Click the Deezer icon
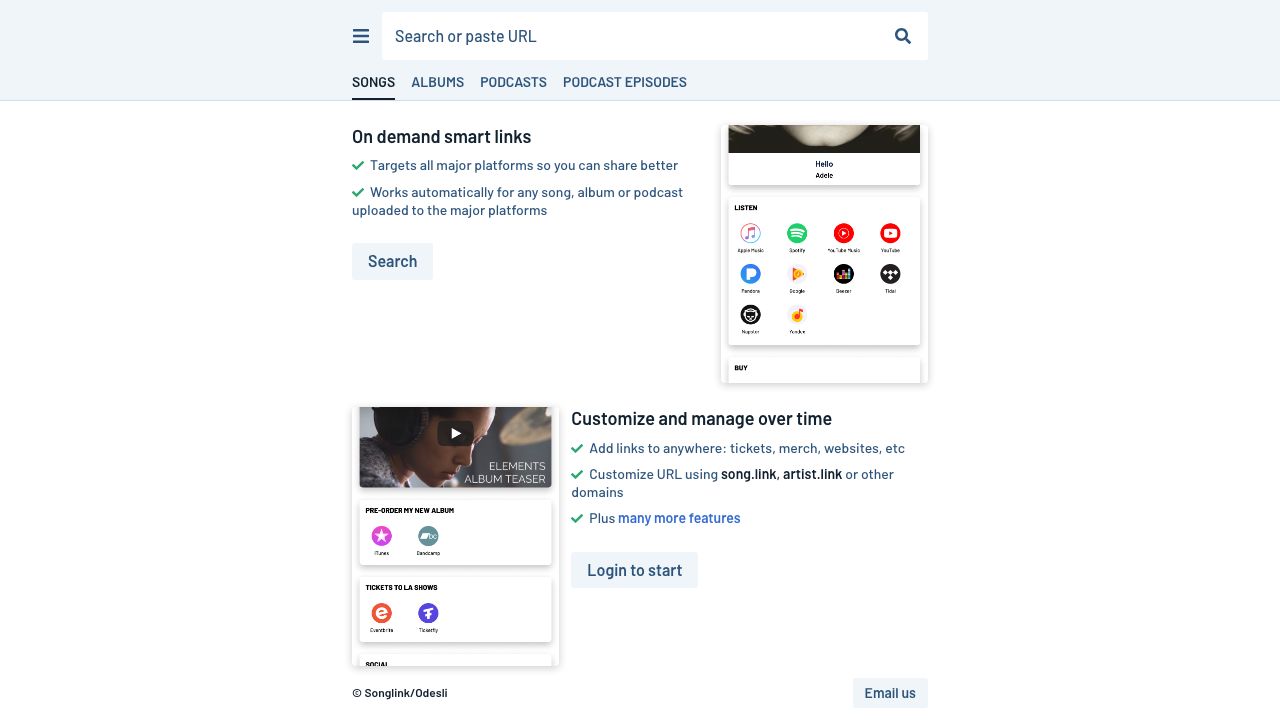The width and height of the screenshot is (1280, 720). pyautogui.click(x=844, y=274)
